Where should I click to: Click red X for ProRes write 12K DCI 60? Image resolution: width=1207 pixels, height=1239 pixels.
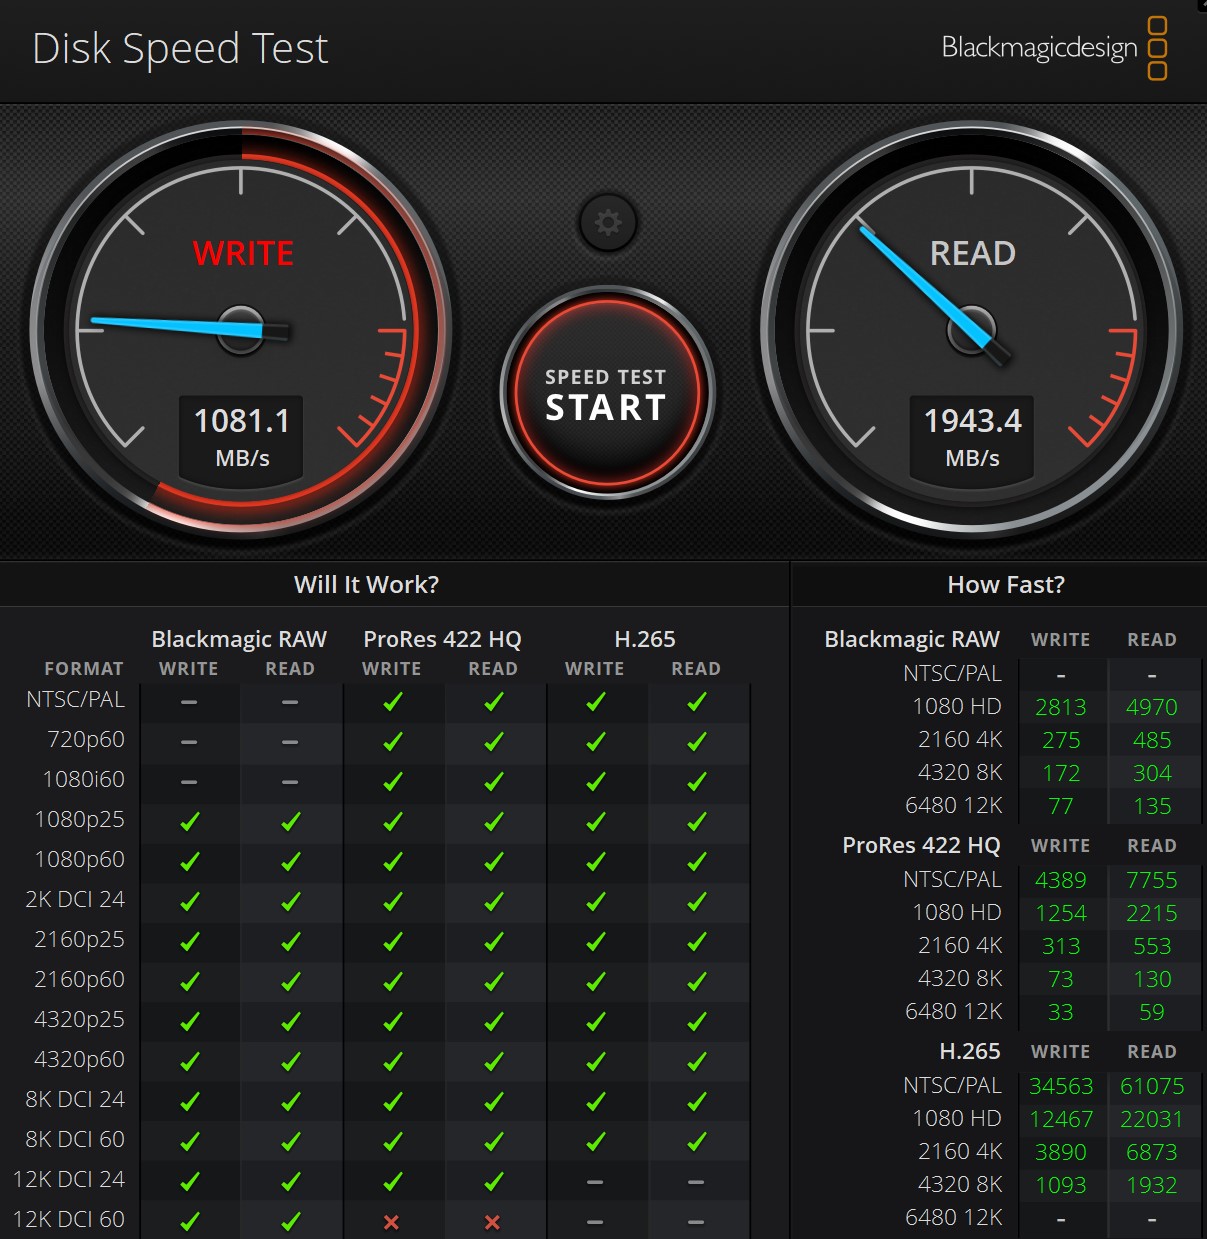(392, 1221)
